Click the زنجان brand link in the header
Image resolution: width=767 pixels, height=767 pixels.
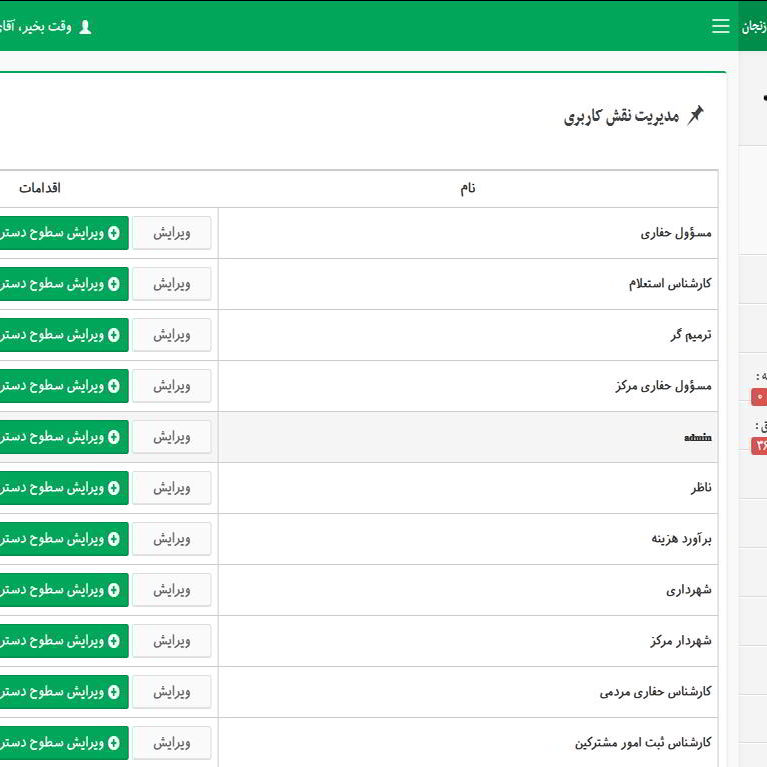753,27
